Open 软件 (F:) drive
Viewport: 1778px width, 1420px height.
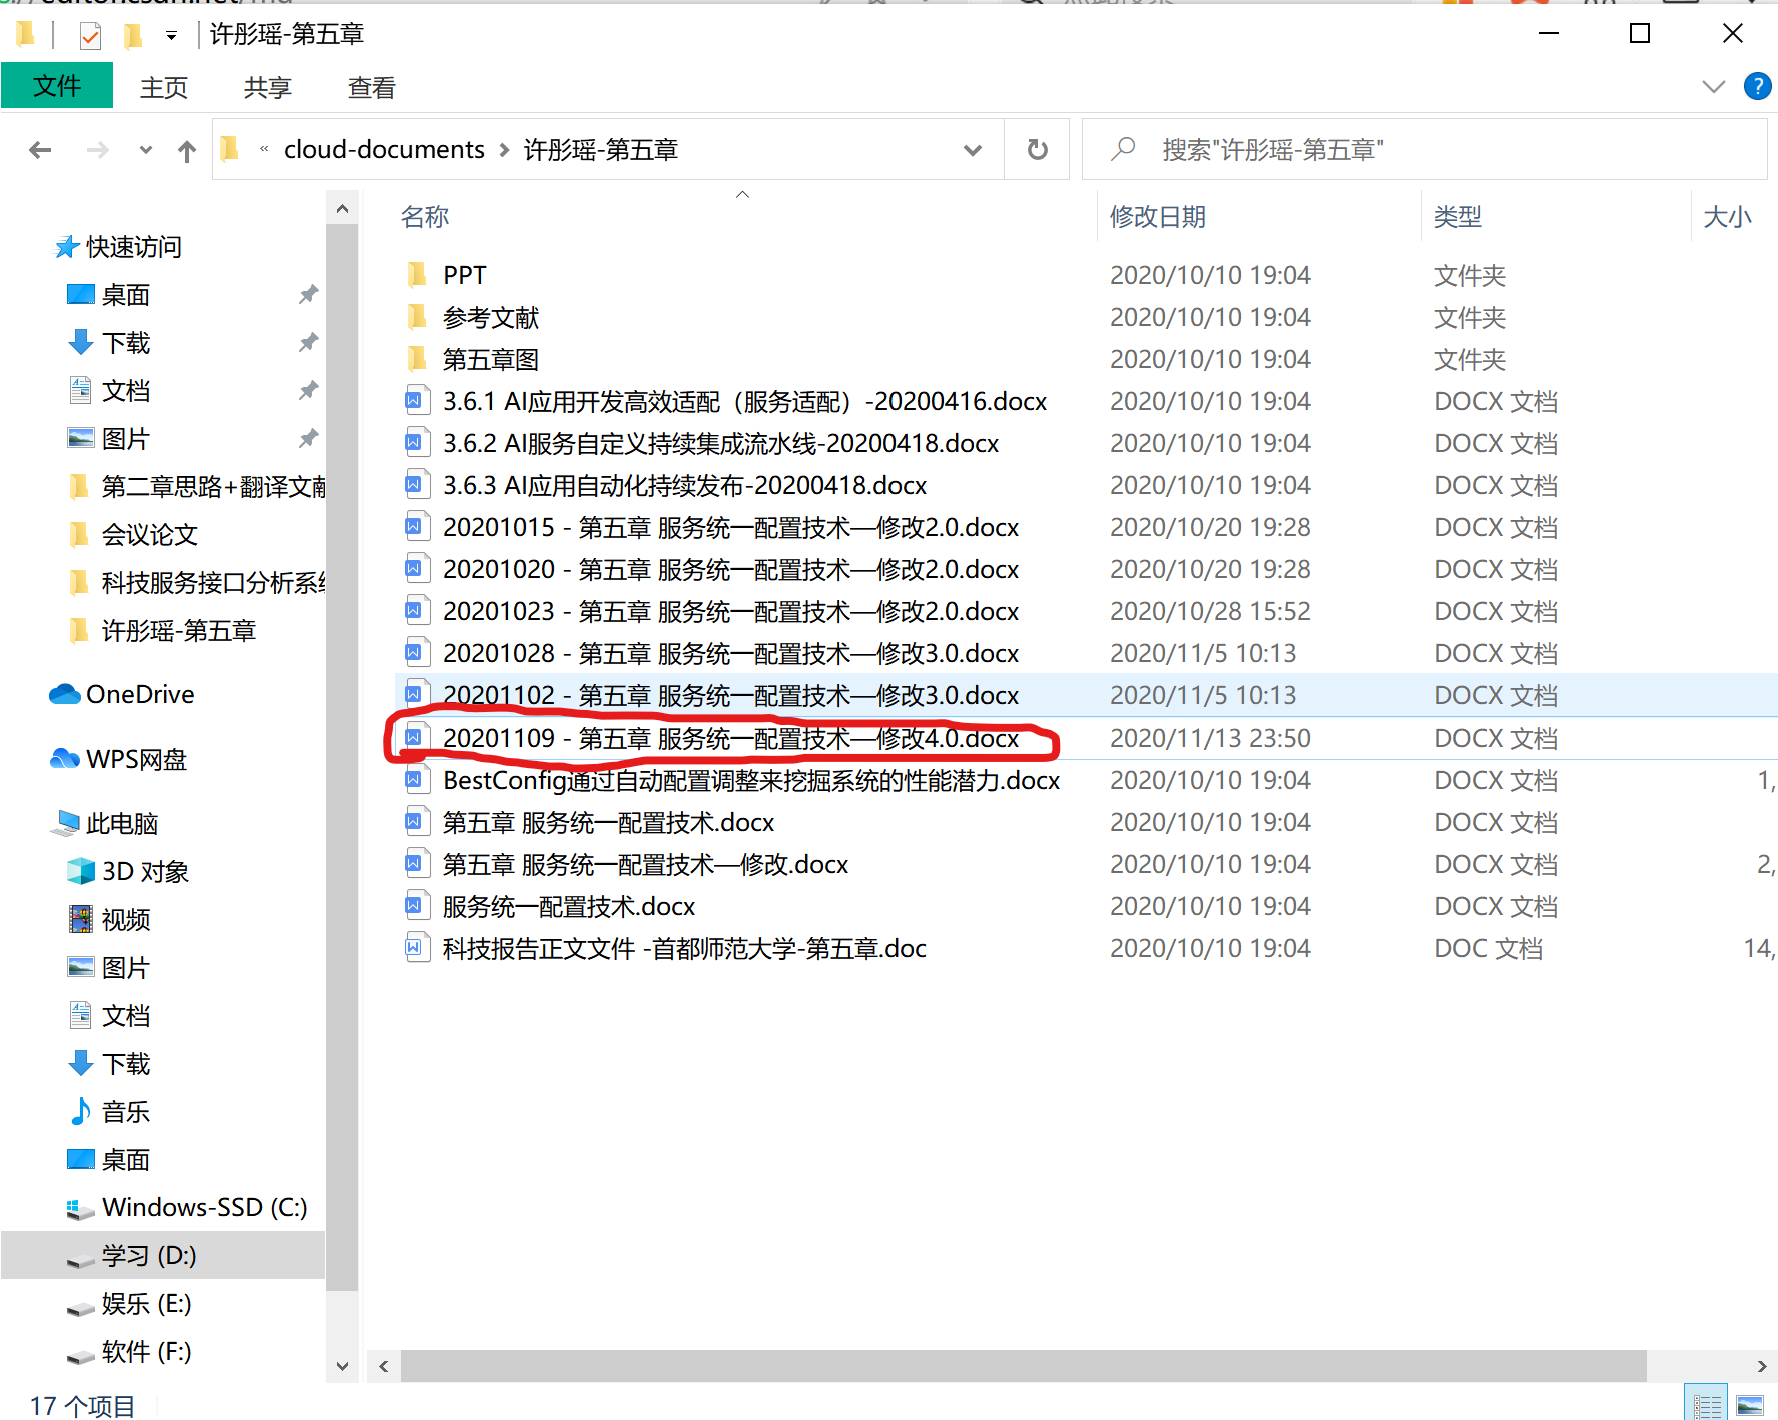coord(146,1351)
